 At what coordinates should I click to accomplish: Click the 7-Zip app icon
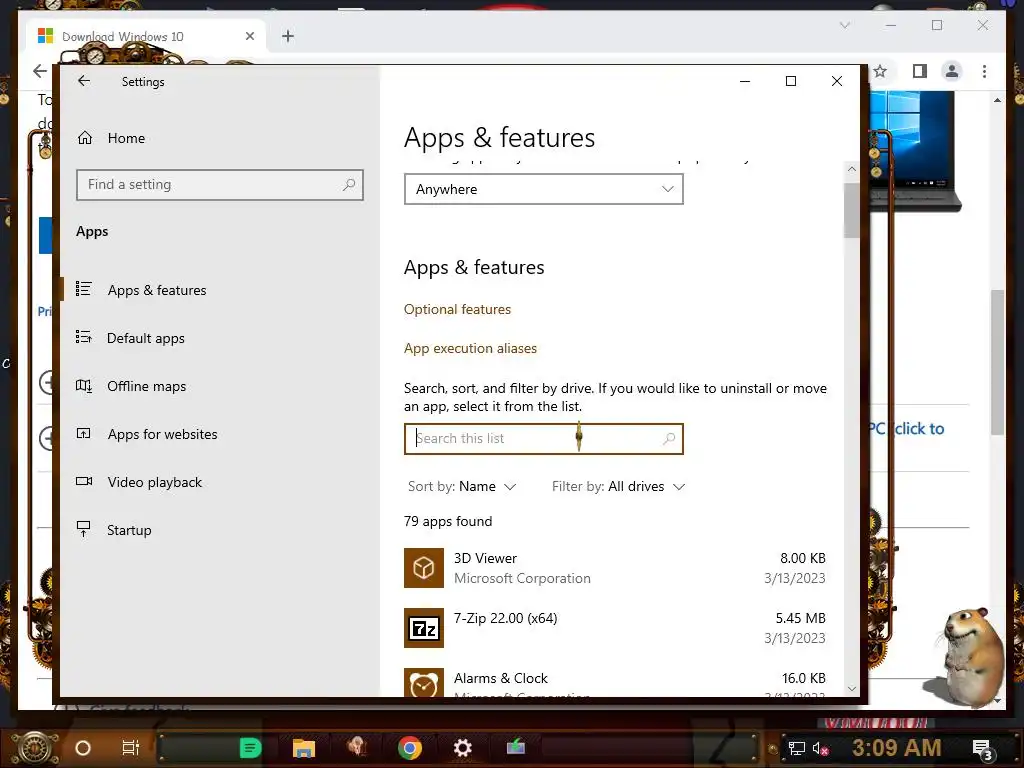tap(424, 628)
